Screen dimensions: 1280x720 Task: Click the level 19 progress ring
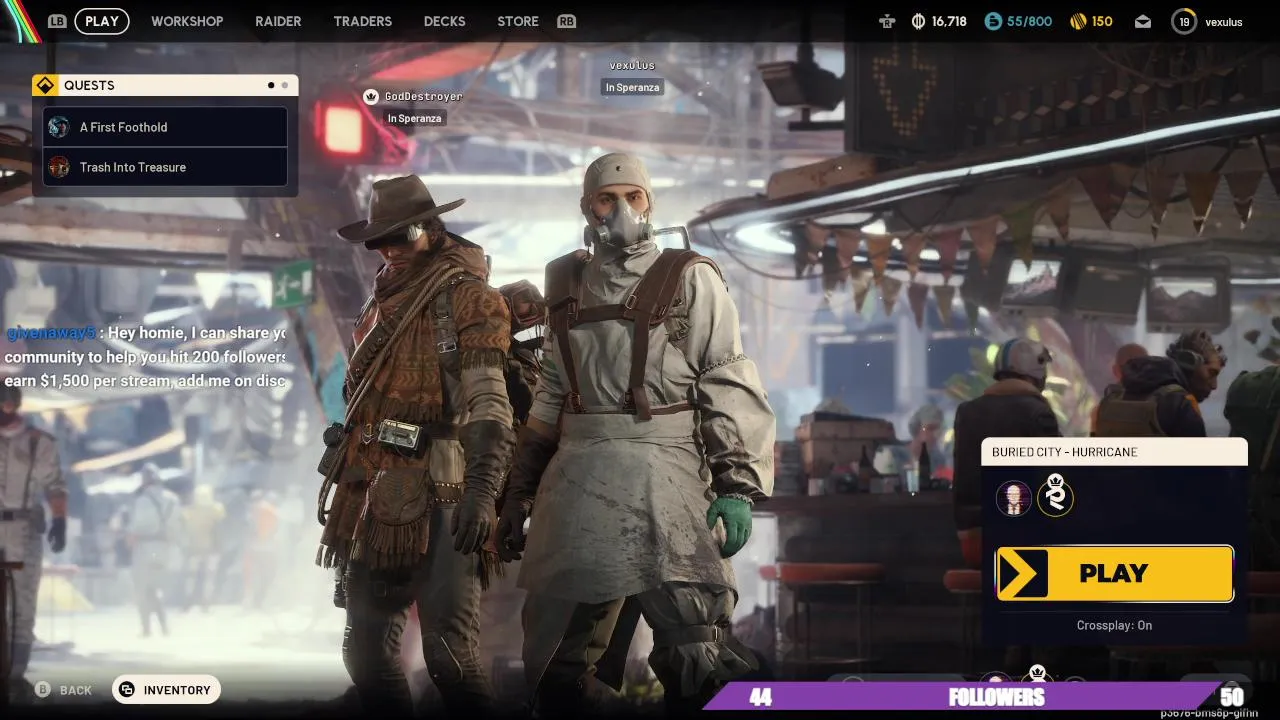tap(1184, 21)
